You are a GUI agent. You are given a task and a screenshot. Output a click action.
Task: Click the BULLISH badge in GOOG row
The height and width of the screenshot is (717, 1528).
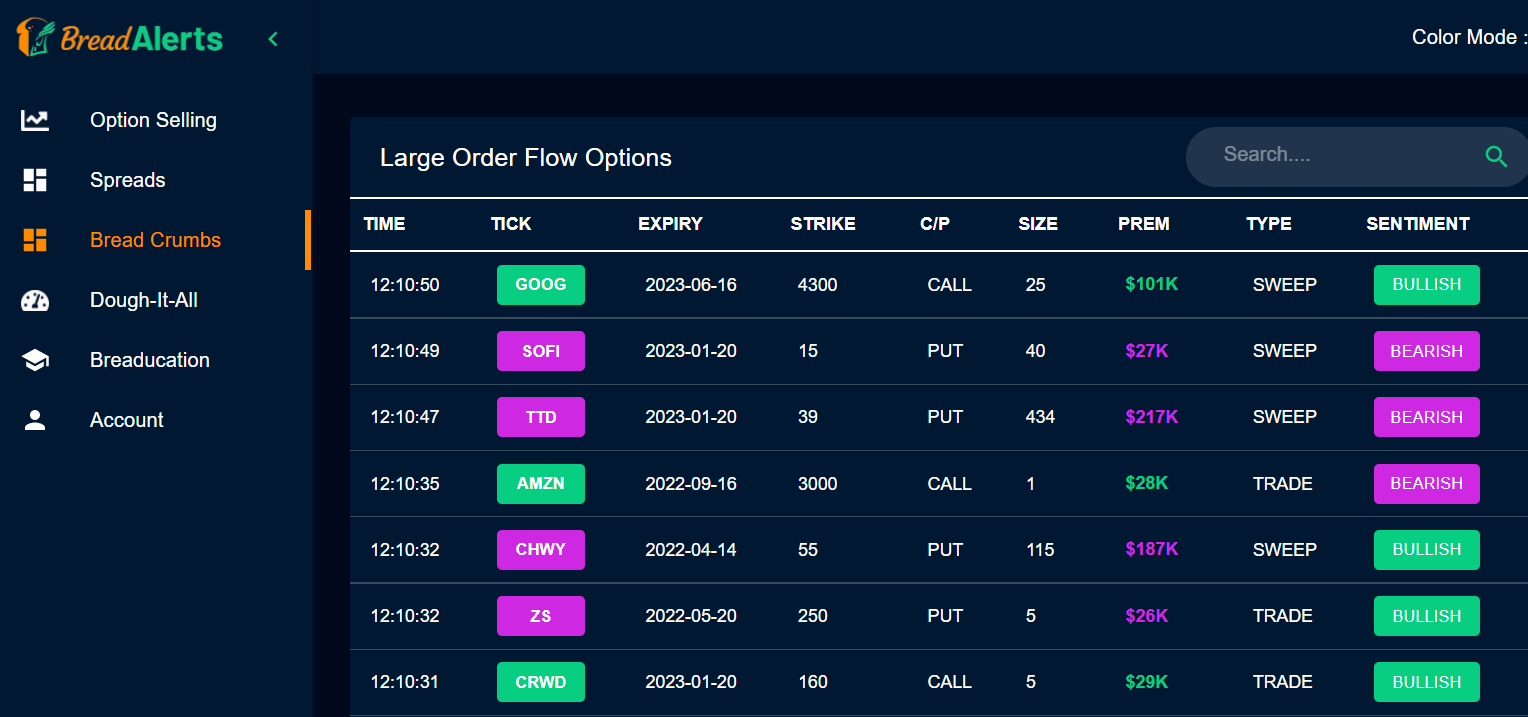[1427, 285]
